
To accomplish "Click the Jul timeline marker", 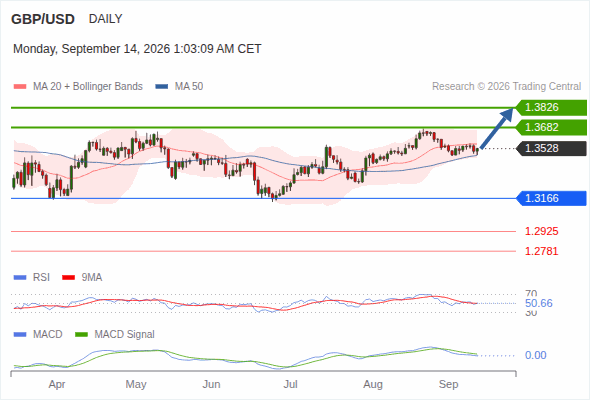I will pyautogui.click(x=290, y=384).
